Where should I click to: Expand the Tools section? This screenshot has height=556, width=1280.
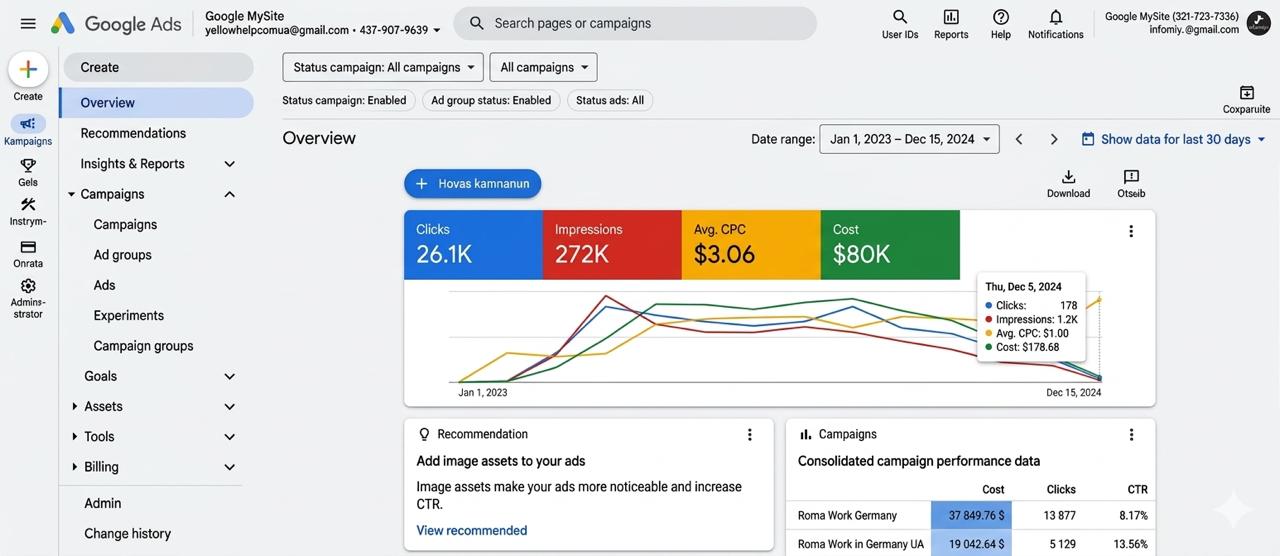coord(229,437)
